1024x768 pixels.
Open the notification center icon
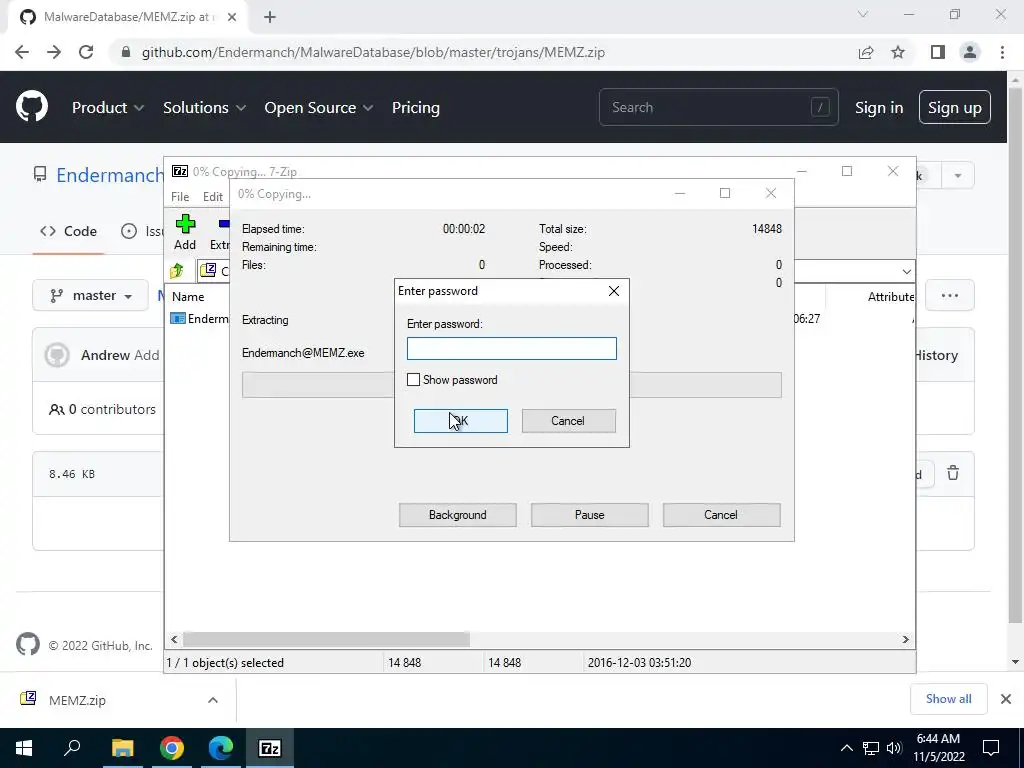pyautogui.click(x=991, y=748)
